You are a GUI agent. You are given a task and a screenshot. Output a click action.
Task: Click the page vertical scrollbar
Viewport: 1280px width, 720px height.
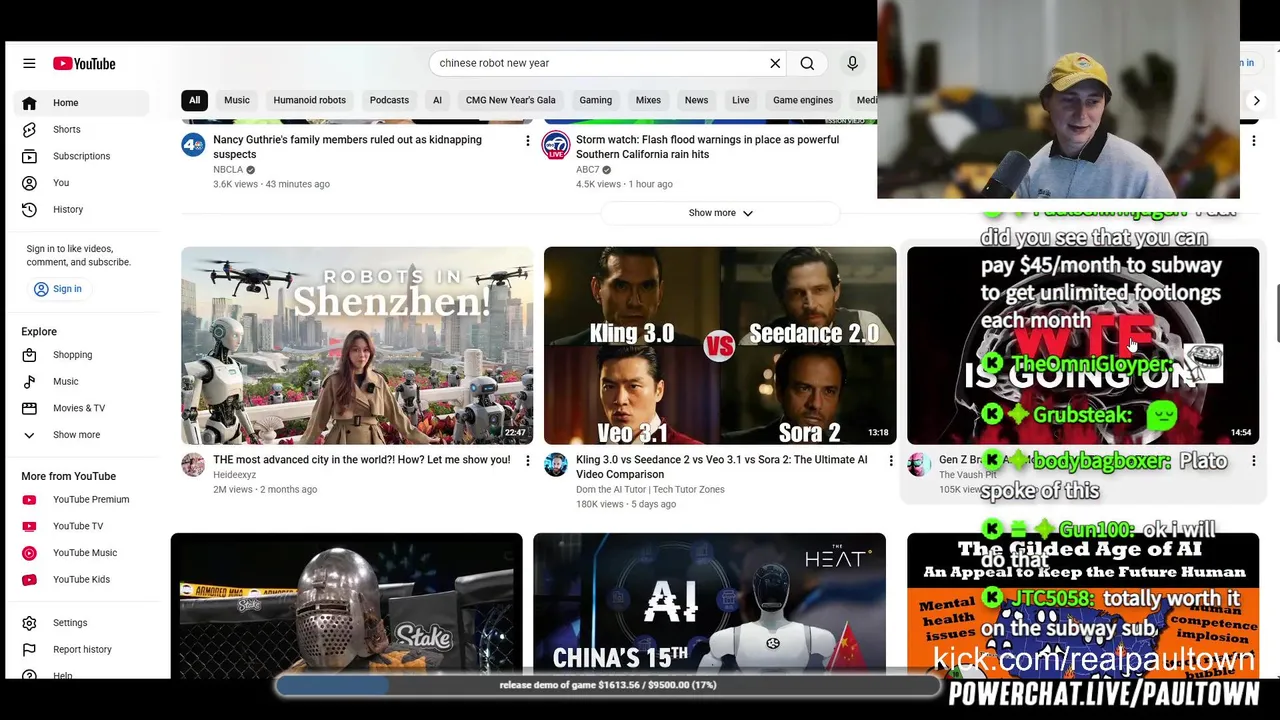tap(1276, 315)
